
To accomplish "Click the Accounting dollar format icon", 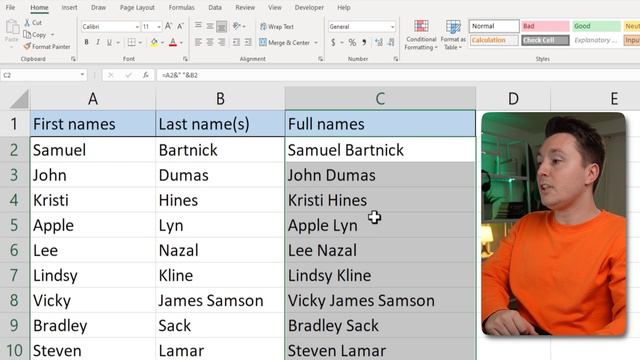I will pos(333,42).
